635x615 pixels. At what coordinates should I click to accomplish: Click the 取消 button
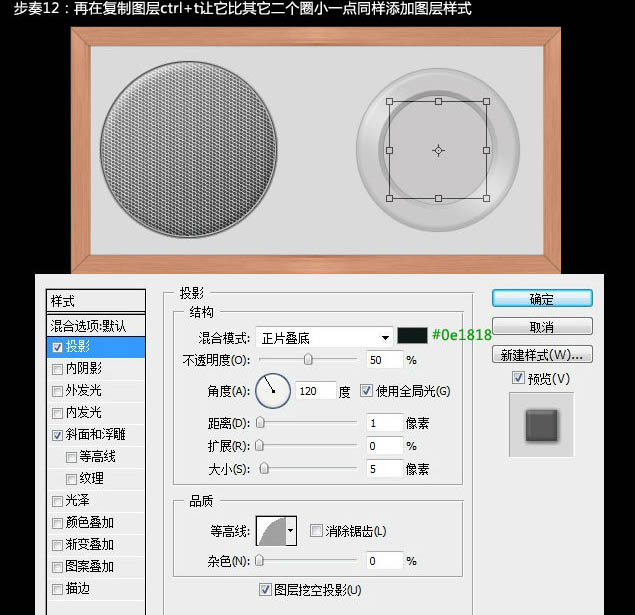click(542, 326)
